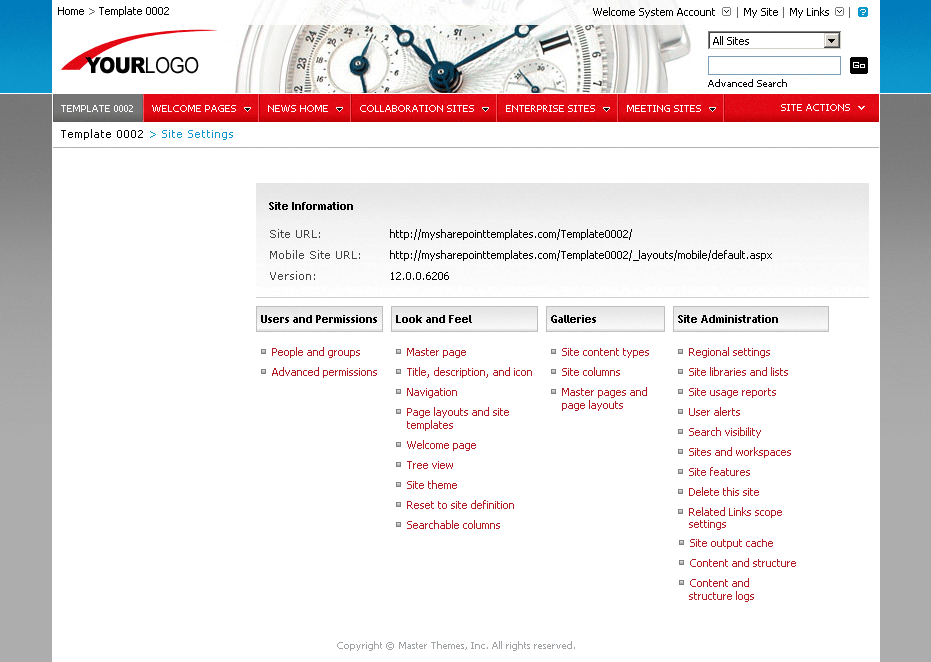931x662 pixels.
Task: Navigate to My Site
Action: click(759, 11)
